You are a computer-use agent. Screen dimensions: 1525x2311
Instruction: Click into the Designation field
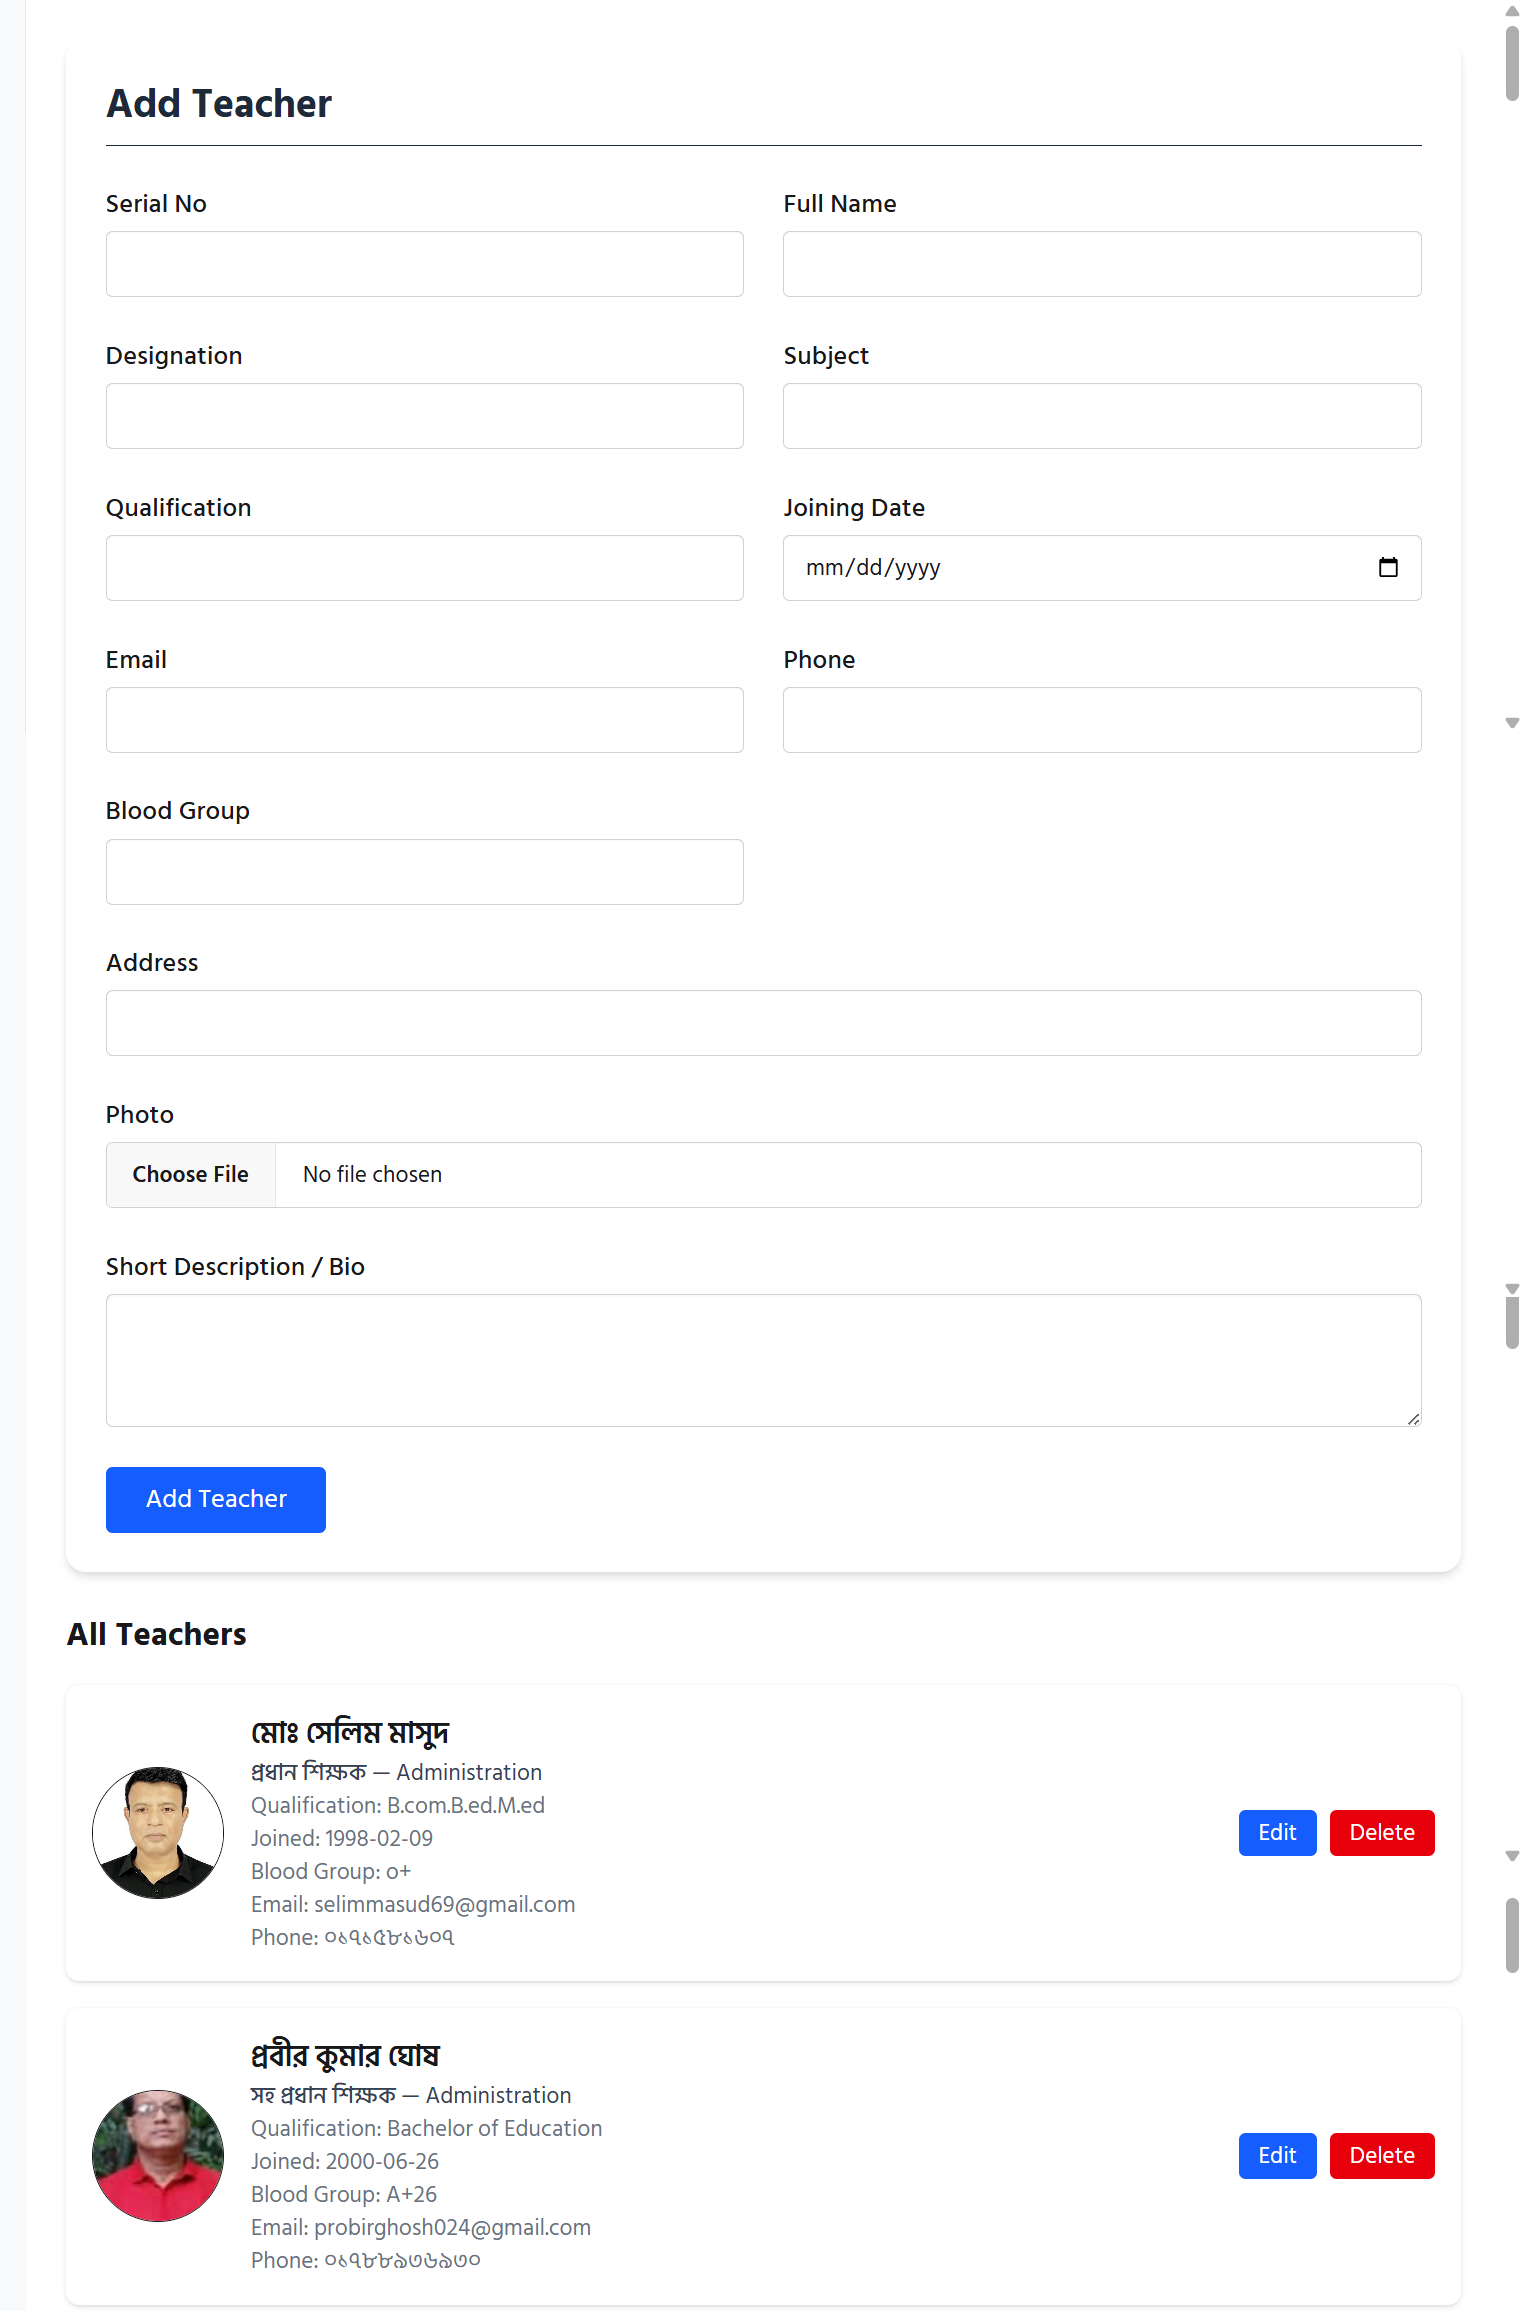tap(424, 416)
